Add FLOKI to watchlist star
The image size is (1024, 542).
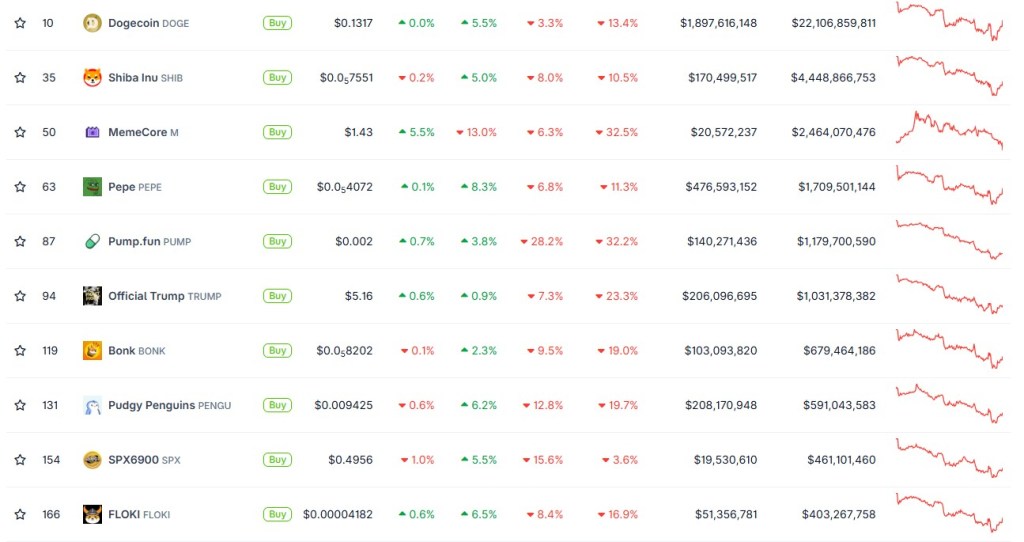[x=20, y=514]
